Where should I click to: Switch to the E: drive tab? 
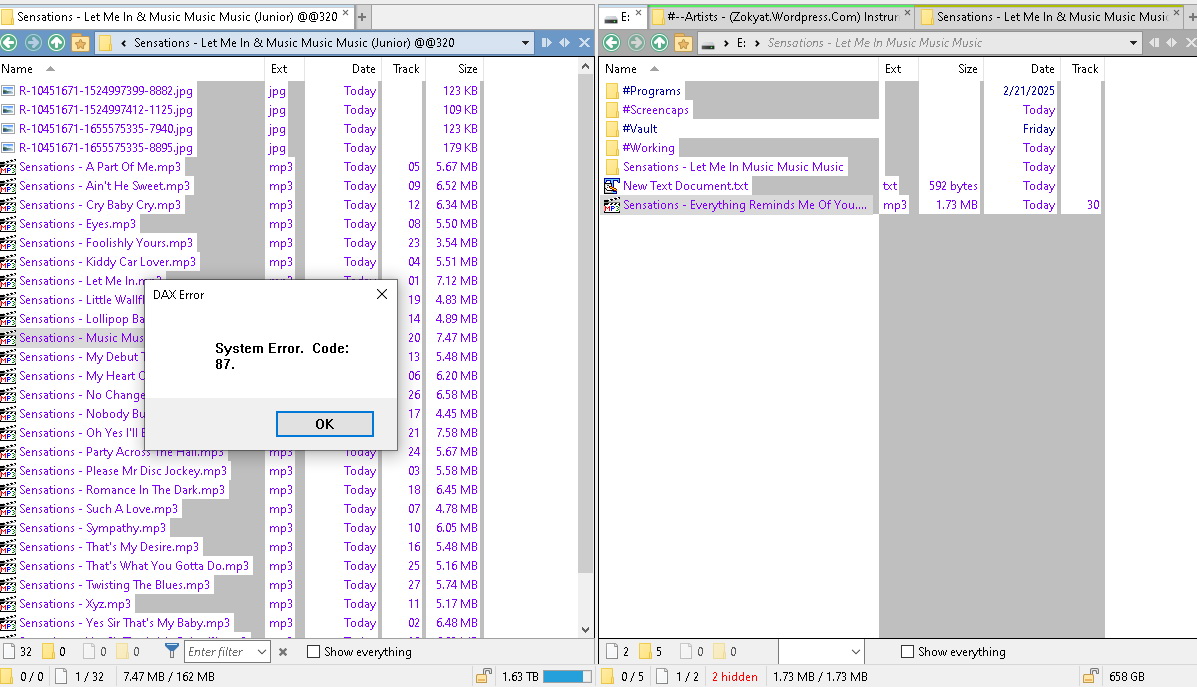(x=619, y=16)
